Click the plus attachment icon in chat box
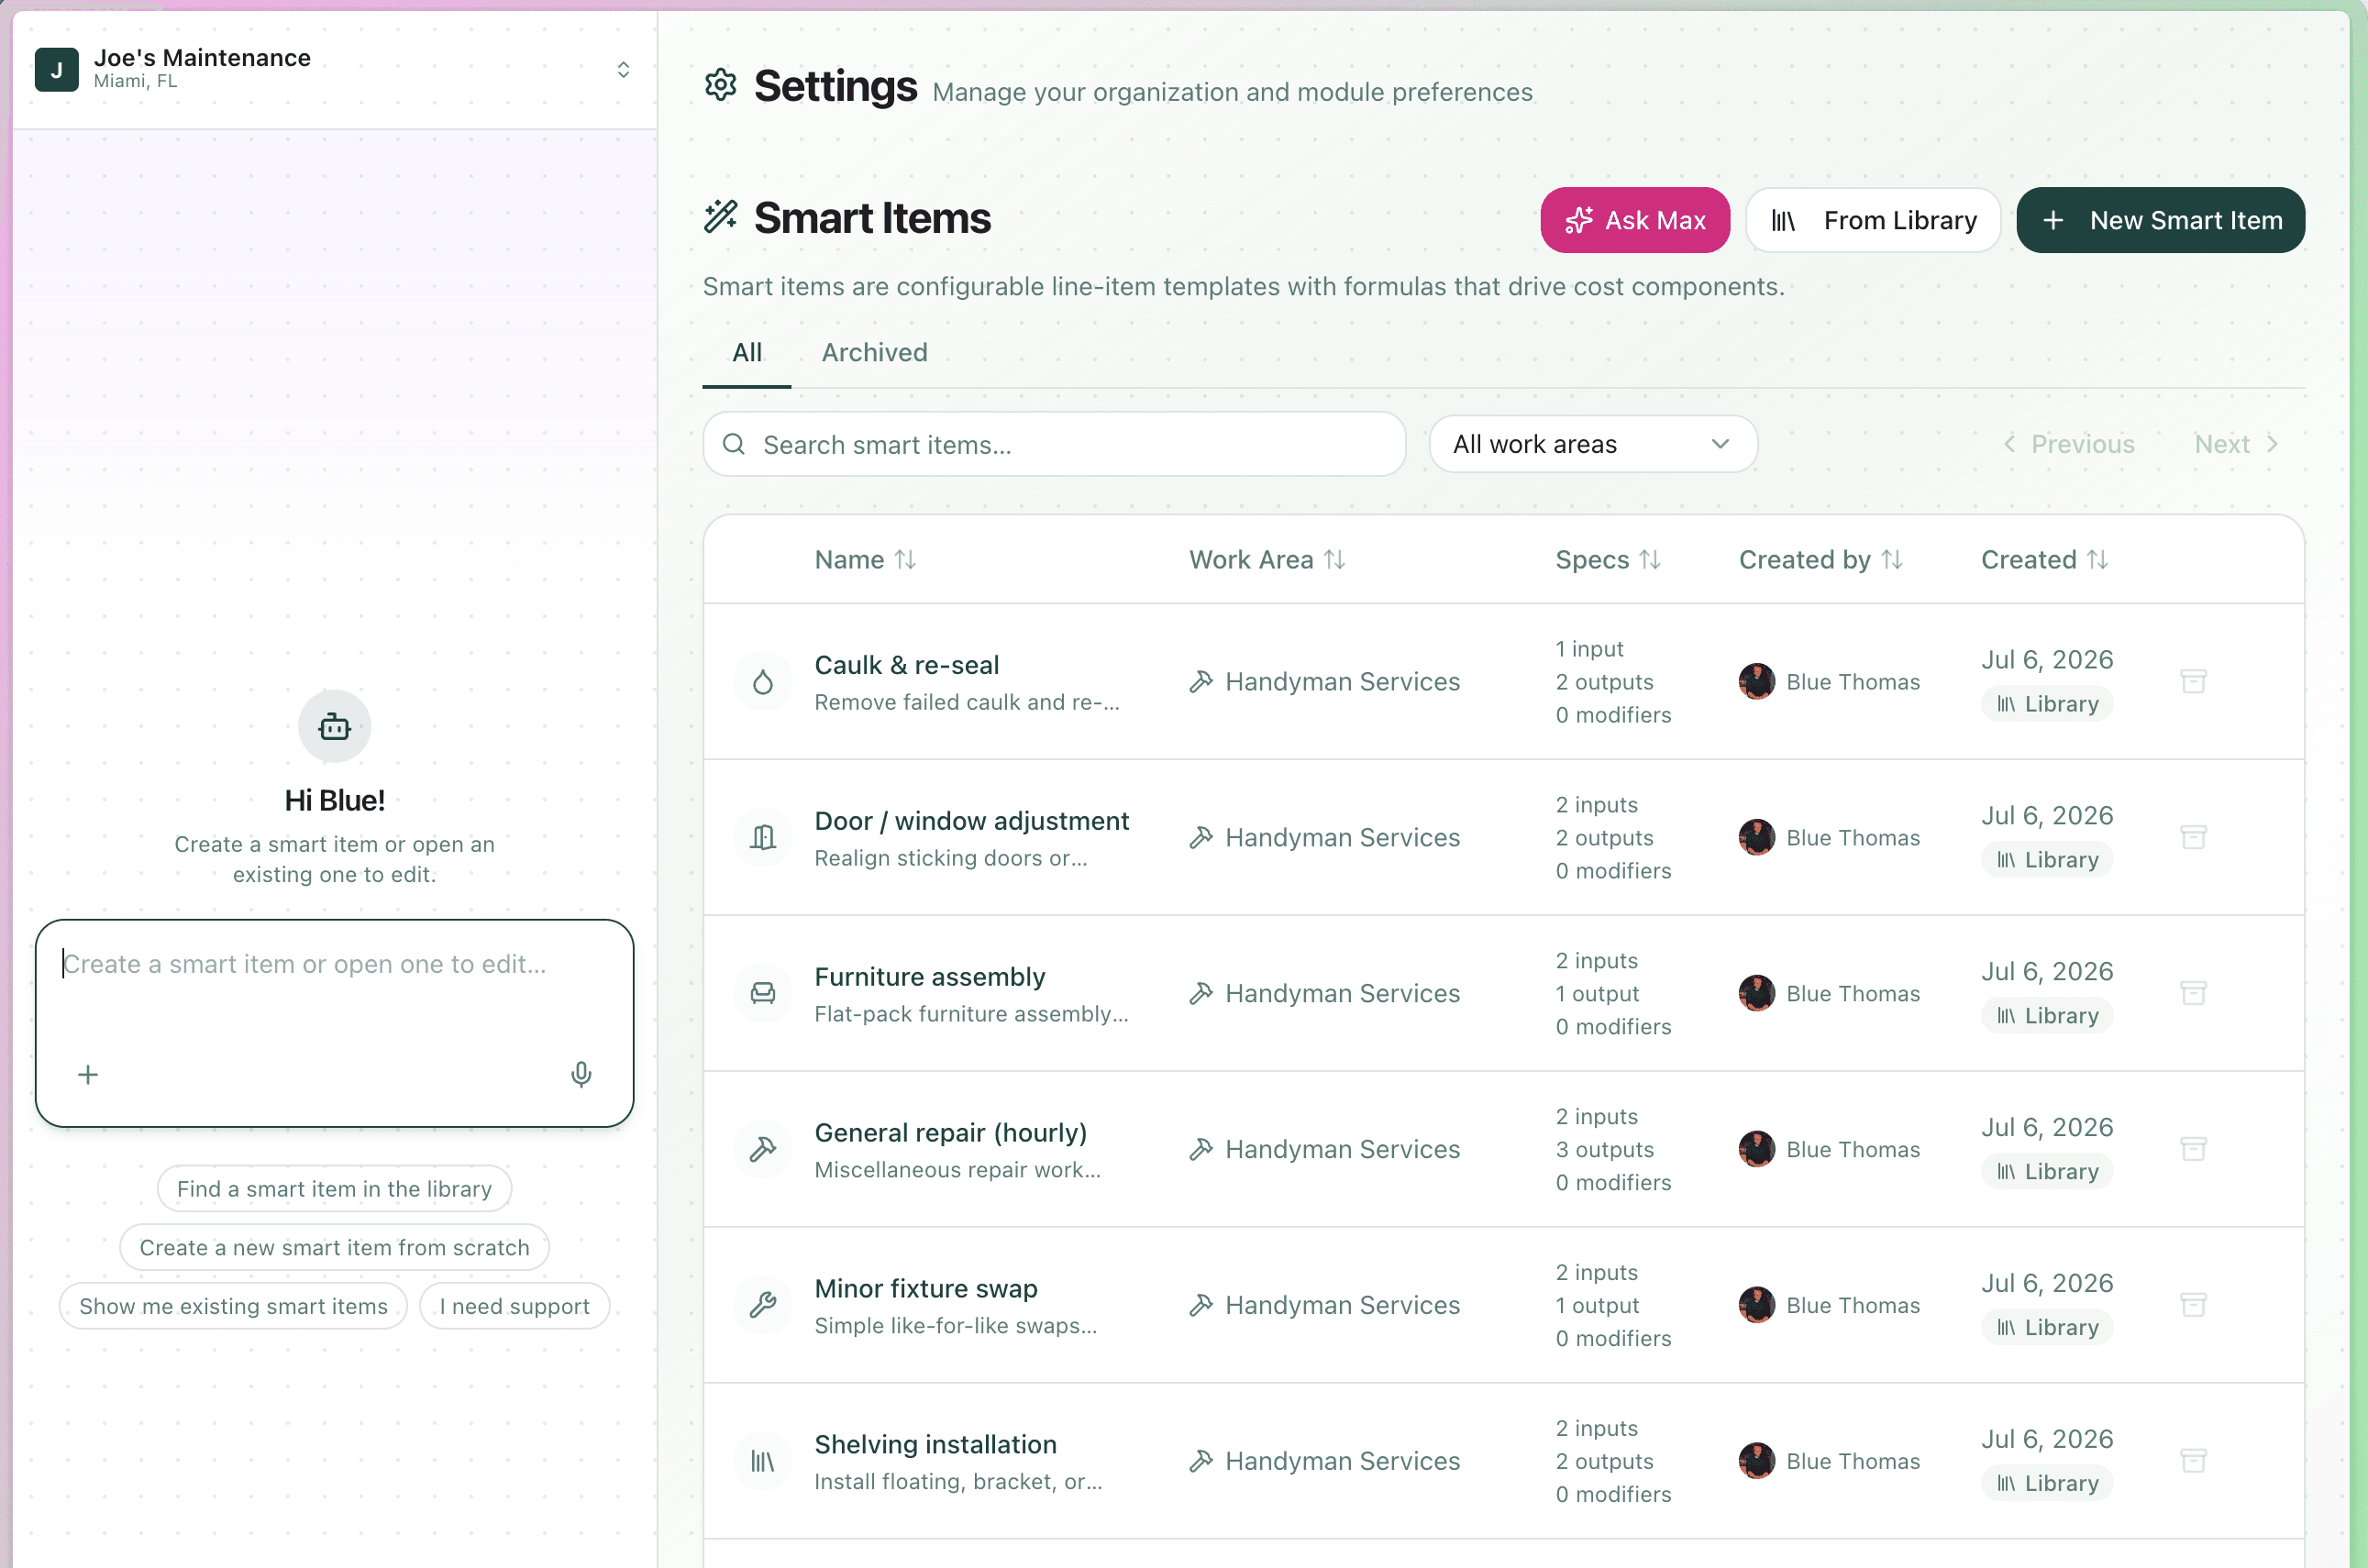The image size is (2368, 1568). [88, 1074]
